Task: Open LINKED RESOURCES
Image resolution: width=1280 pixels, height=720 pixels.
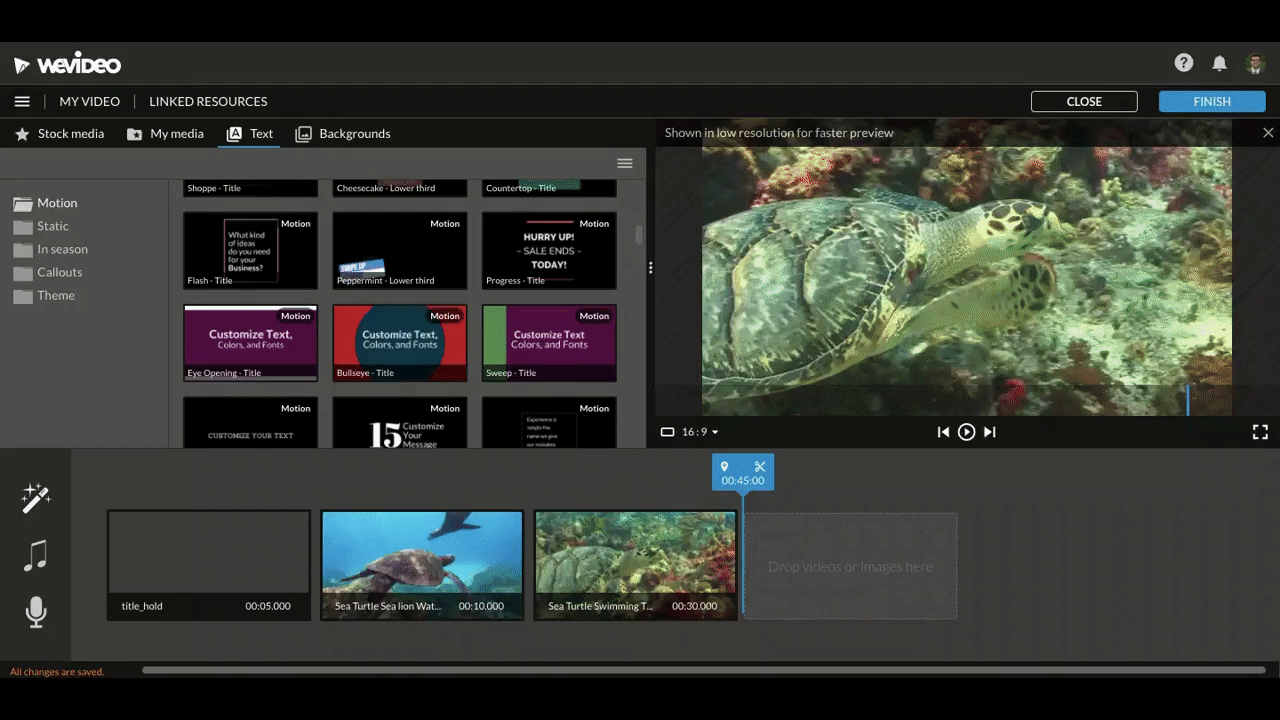Action: 208,101
